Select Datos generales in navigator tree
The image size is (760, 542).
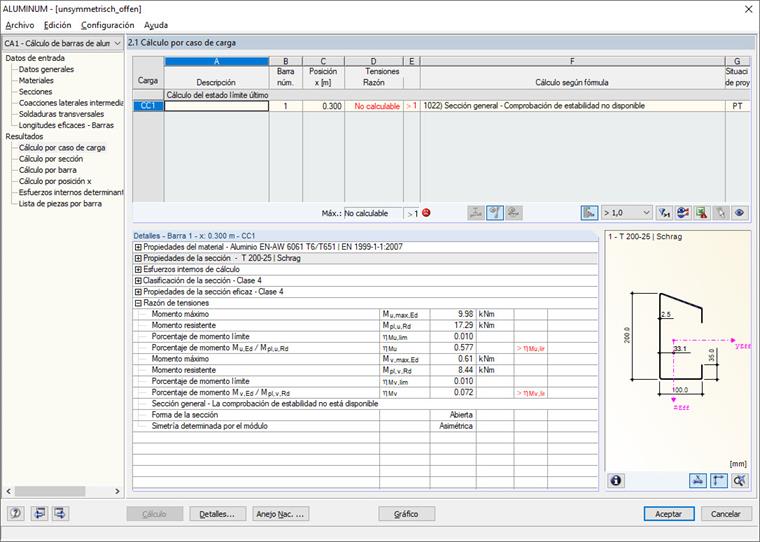pyautogui.click(x=46, y=69)
